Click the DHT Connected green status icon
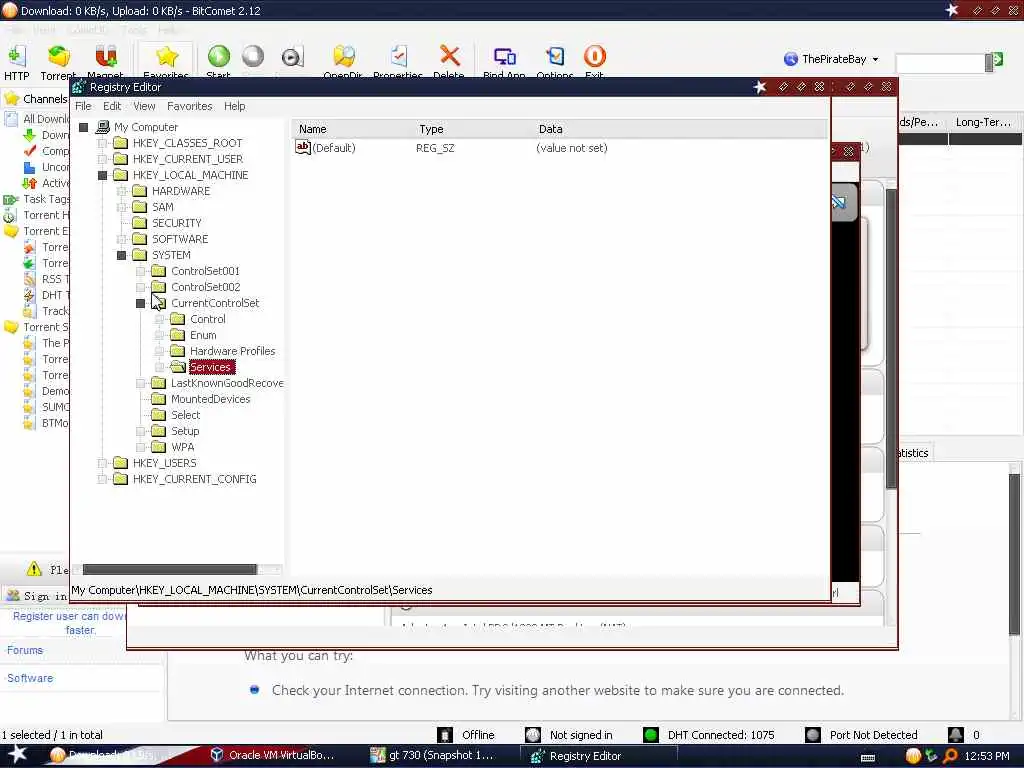Screen dimensions: 1024x768 click(x=650, y=735)
